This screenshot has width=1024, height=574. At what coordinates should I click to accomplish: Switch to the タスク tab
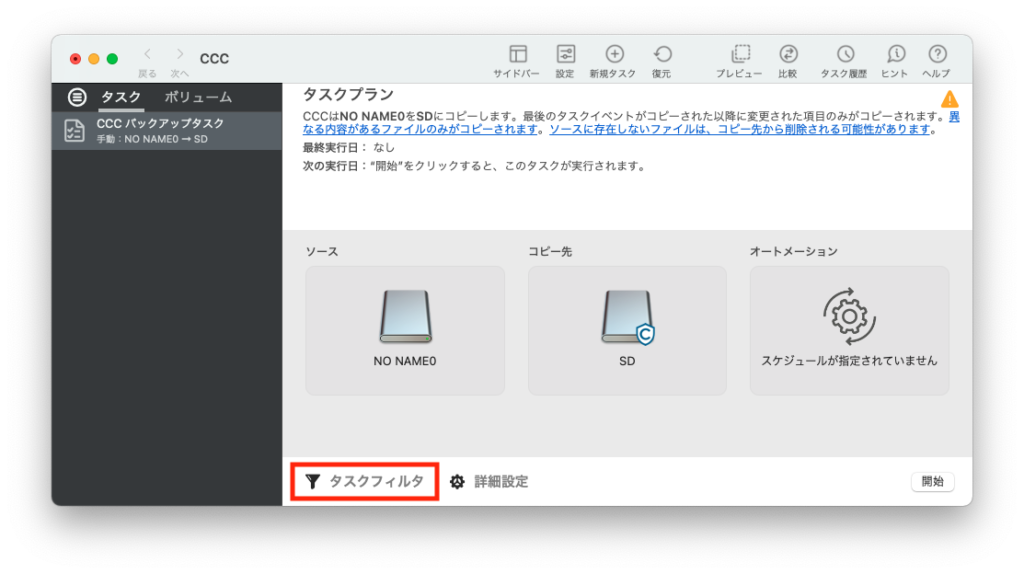121,97
